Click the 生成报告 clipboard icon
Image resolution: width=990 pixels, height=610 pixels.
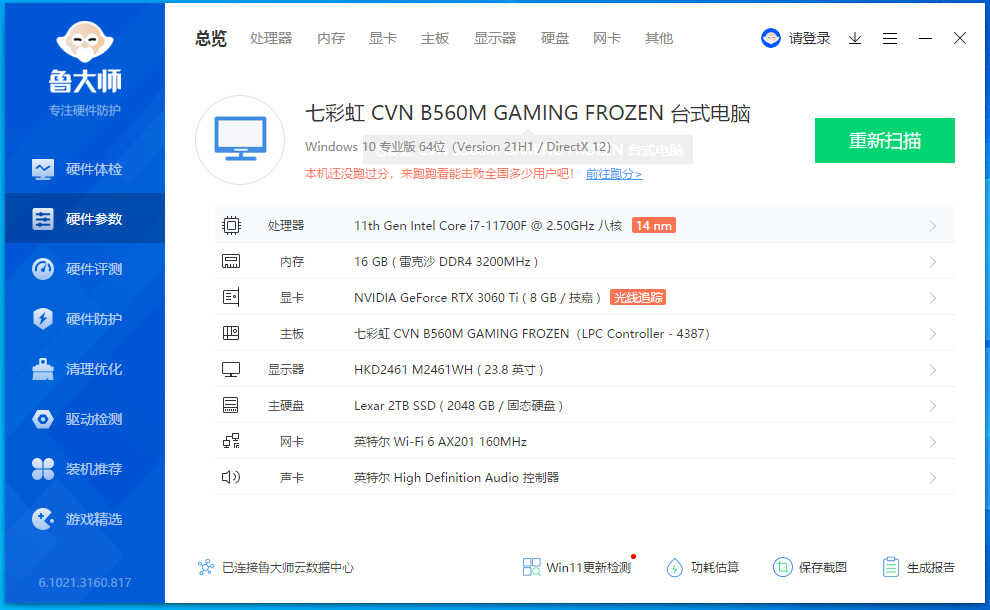(890, 567)
